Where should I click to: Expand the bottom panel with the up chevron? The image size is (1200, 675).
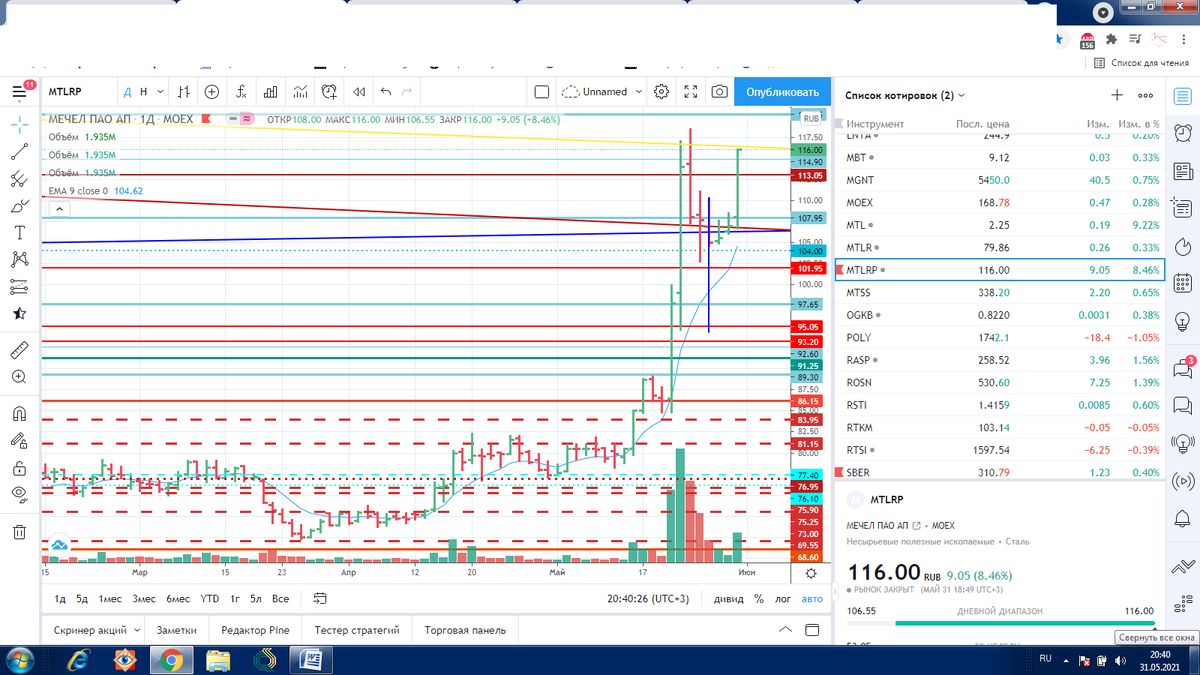(786, 630)
